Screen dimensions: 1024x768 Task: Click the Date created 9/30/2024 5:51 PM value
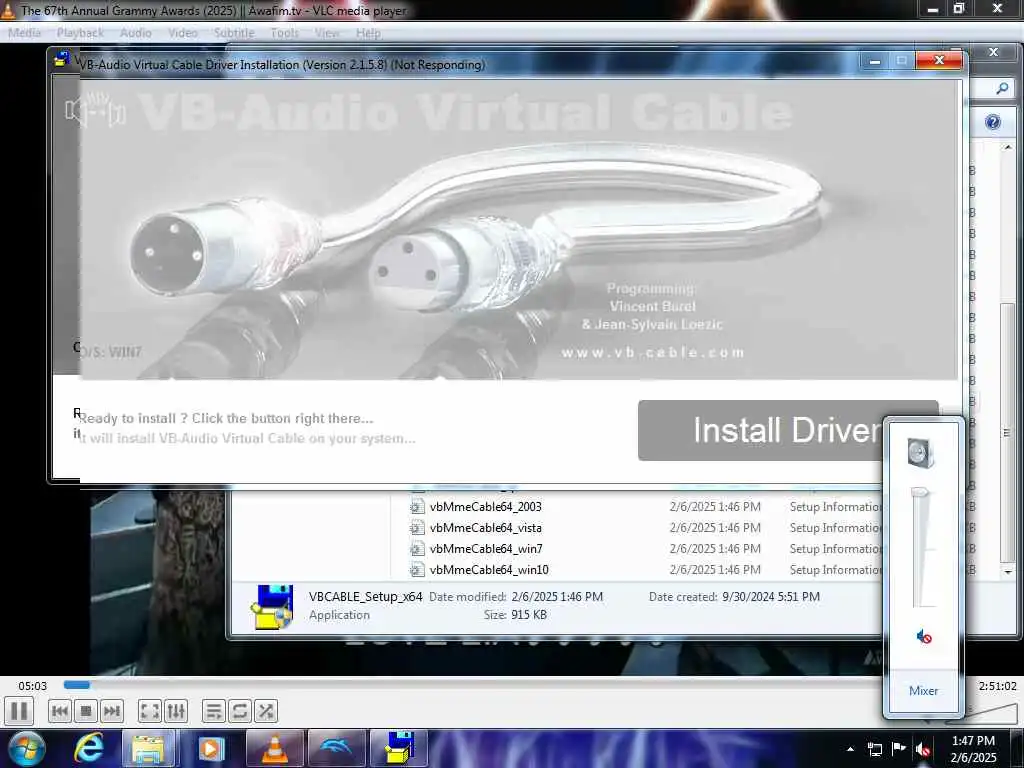771,597
